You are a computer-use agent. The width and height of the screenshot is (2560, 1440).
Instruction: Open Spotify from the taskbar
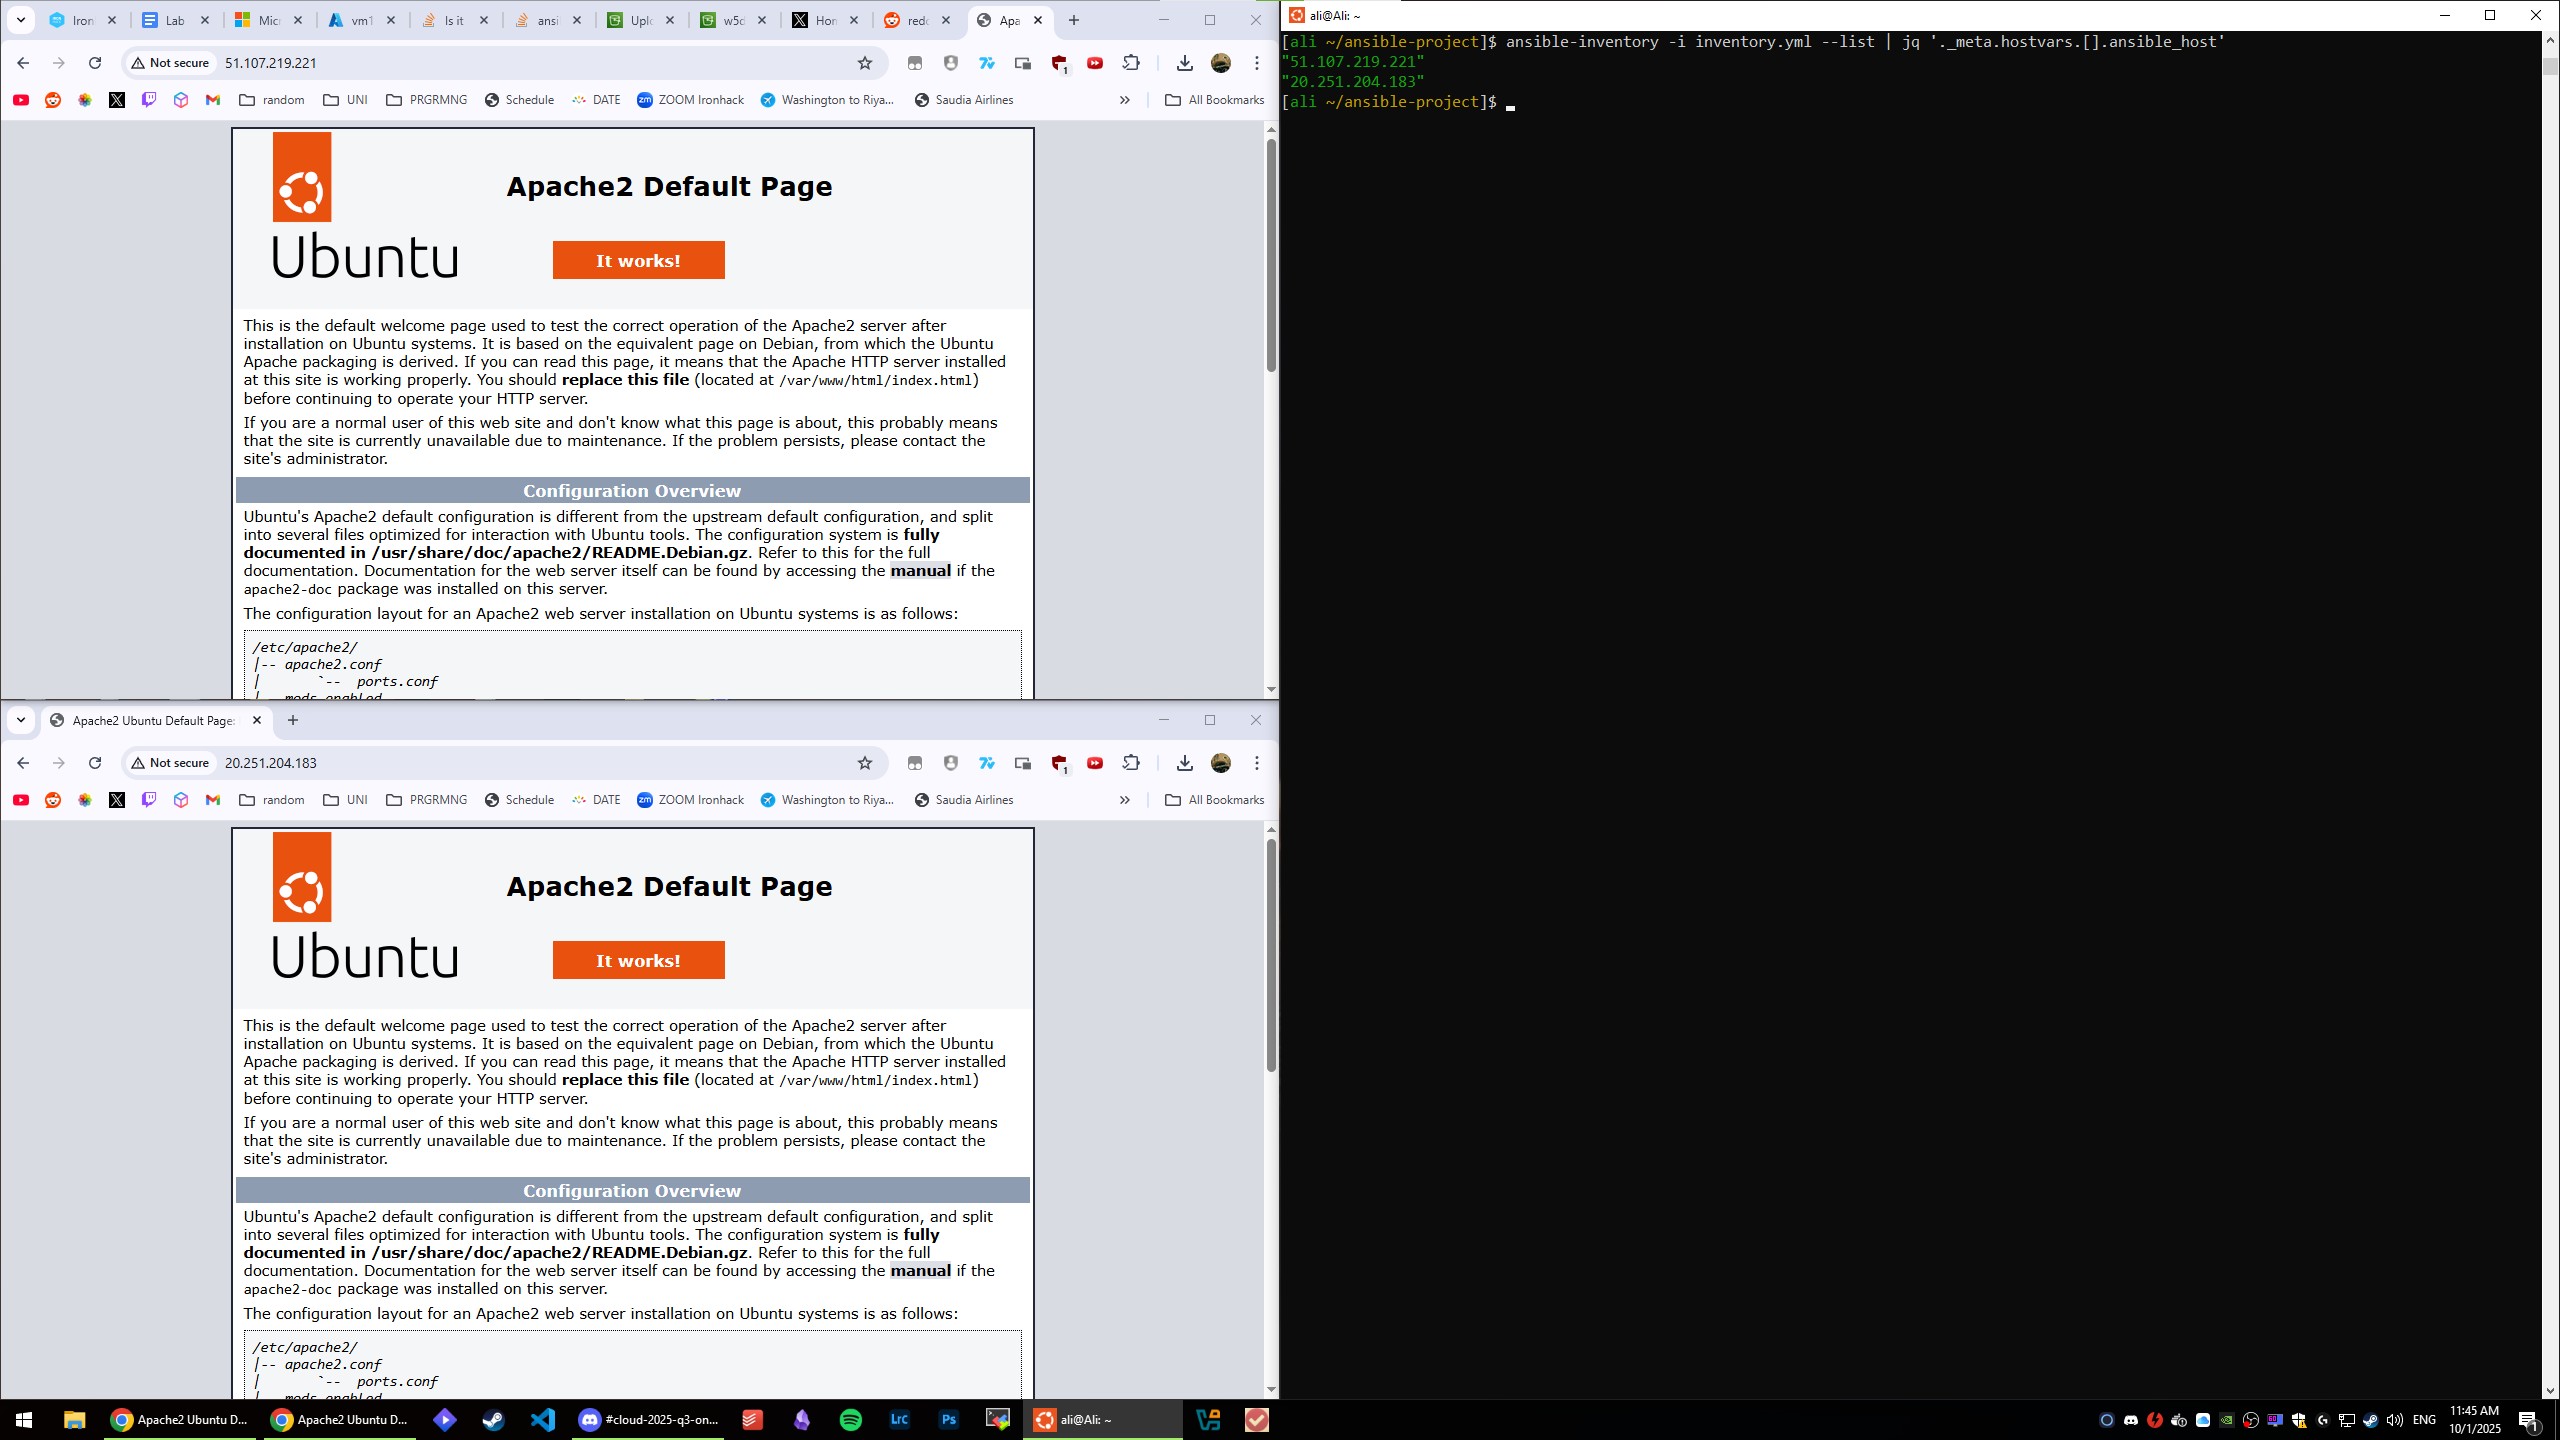click(x=850, y=1420)
